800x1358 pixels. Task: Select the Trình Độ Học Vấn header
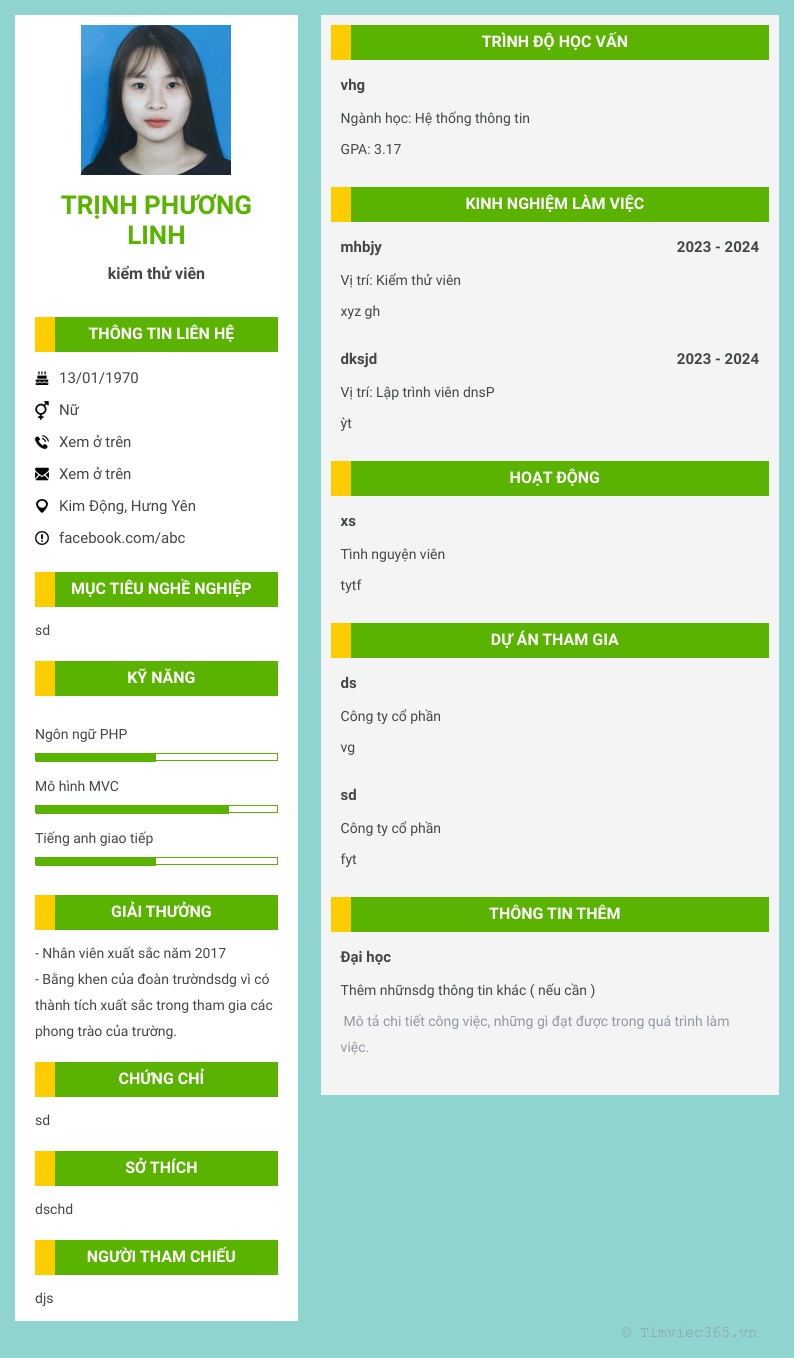click(554, 42)
